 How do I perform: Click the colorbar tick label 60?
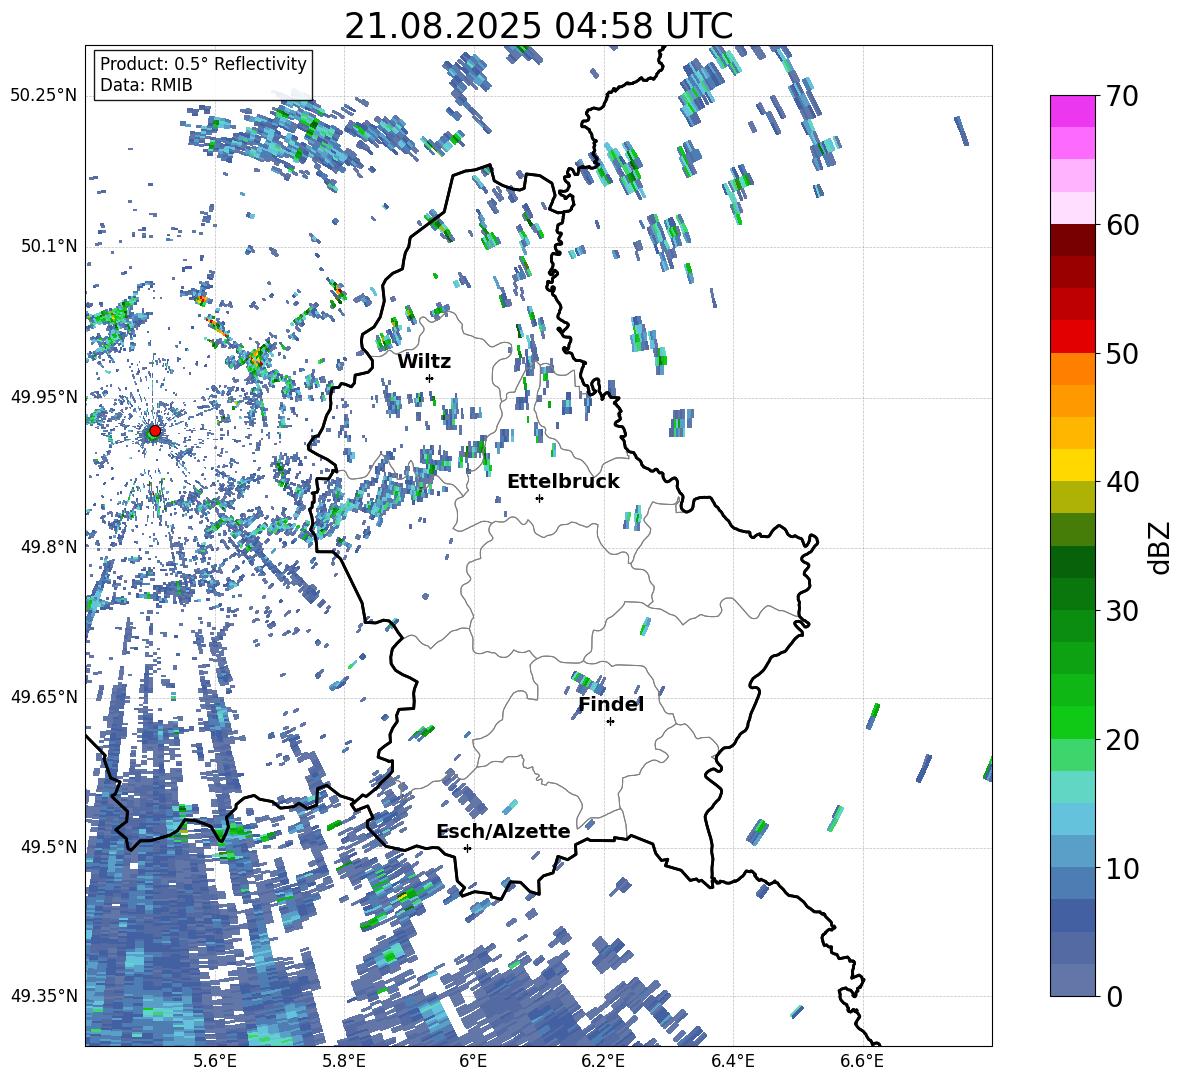1121,225
